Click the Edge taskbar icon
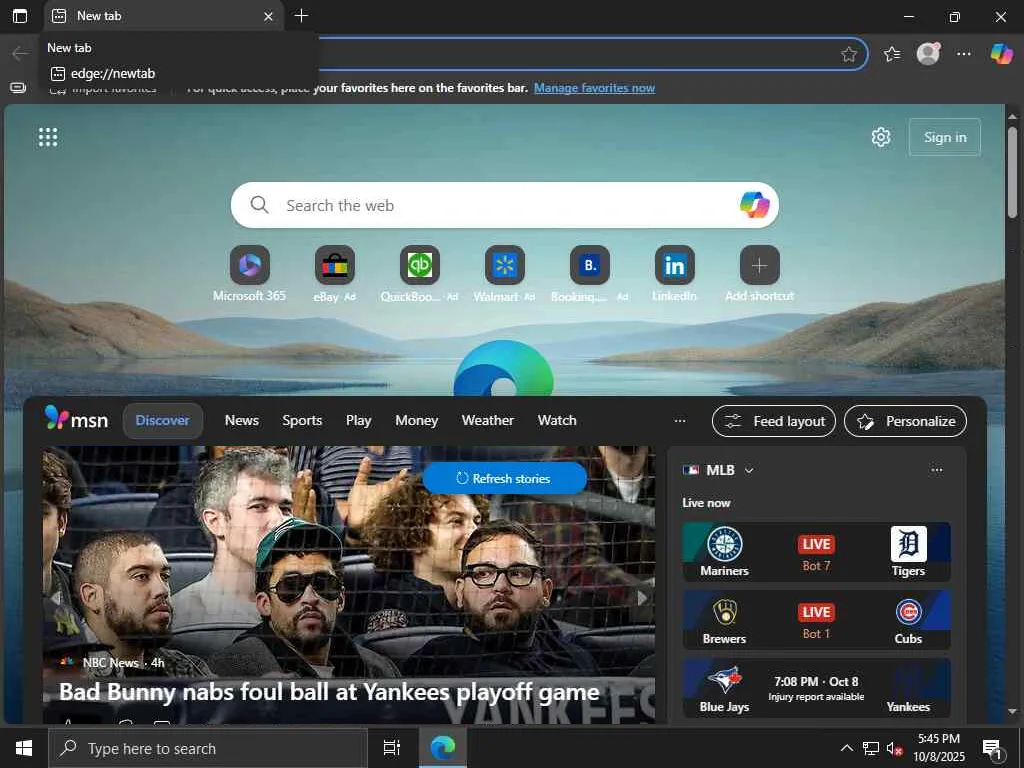The height and width of the screenshot is (768, 1024). pos(443,748)
